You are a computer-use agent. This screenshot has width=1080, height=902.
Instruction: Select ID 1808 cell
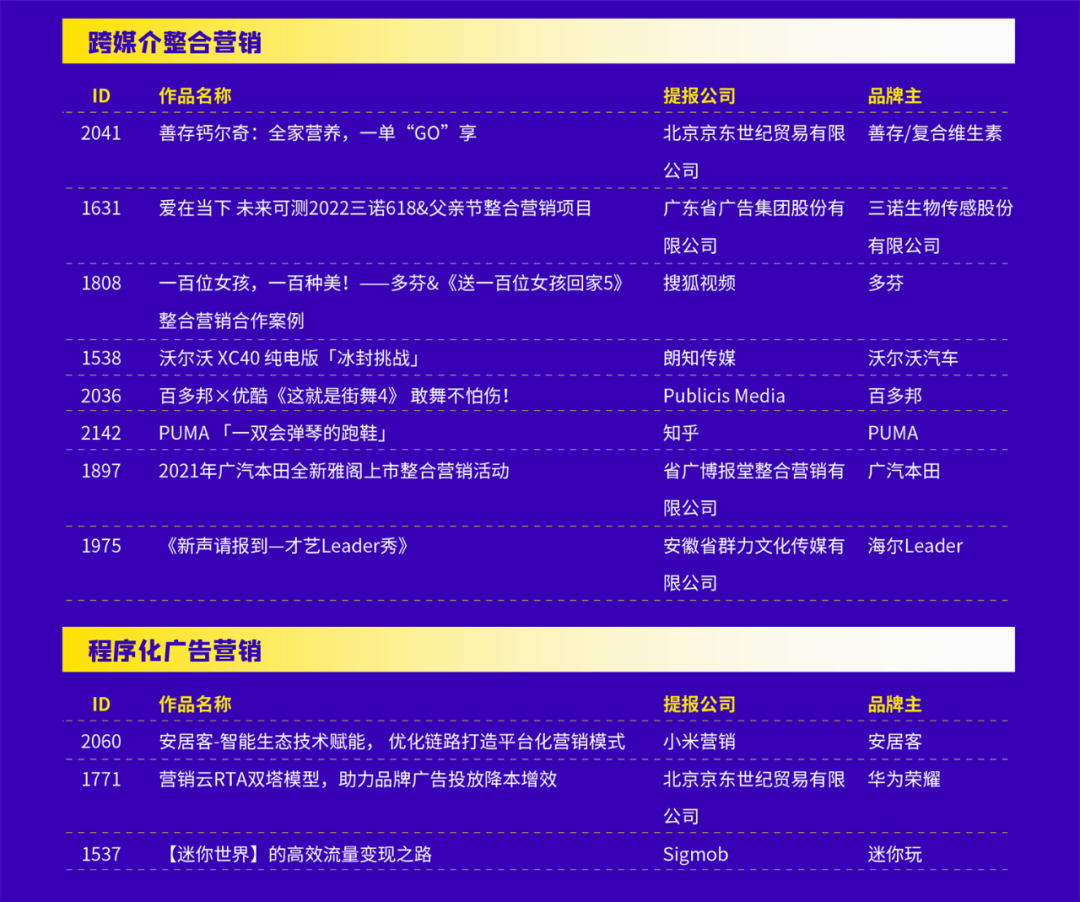(101, 283)
